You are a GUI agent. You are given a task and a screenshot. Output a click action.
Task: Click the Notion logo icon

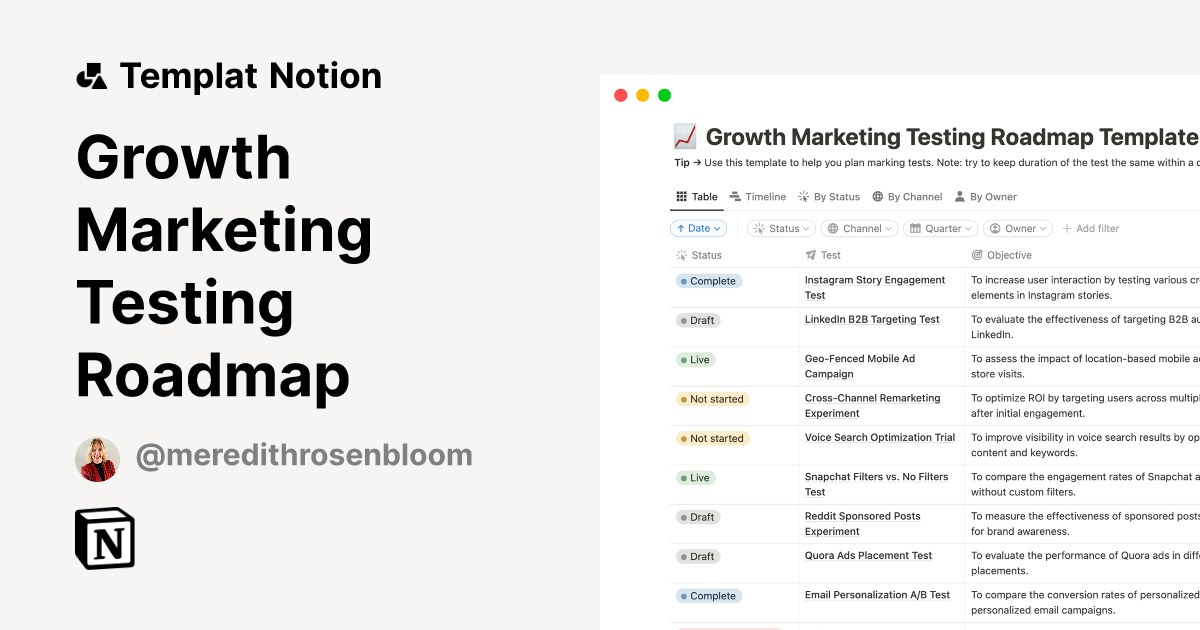(x=105, y=538)
